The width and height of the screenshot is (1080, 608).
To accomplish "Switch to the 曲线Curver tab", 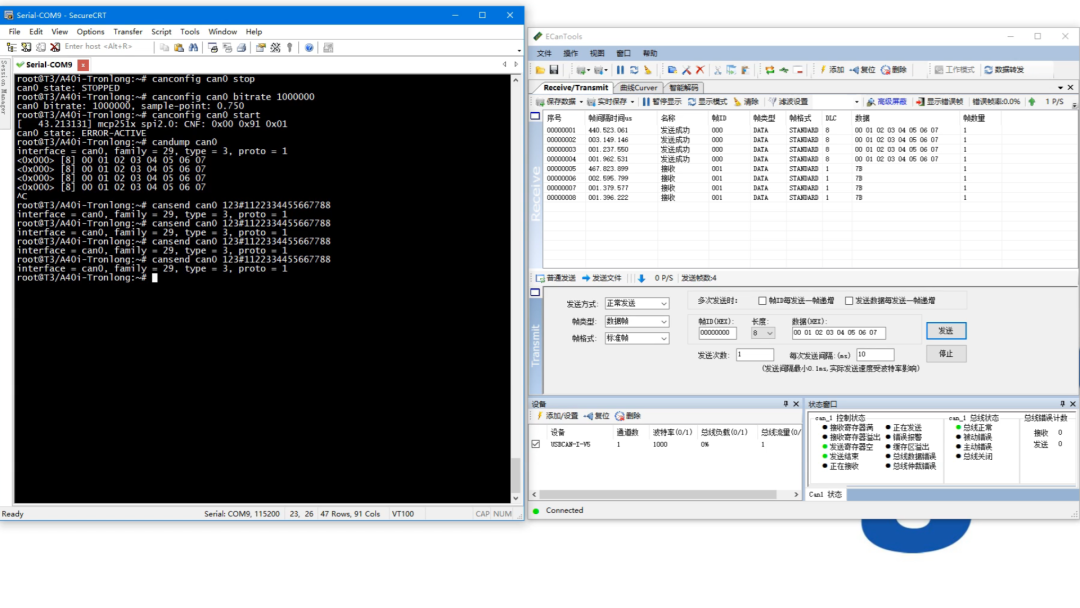I will (638, 87).
